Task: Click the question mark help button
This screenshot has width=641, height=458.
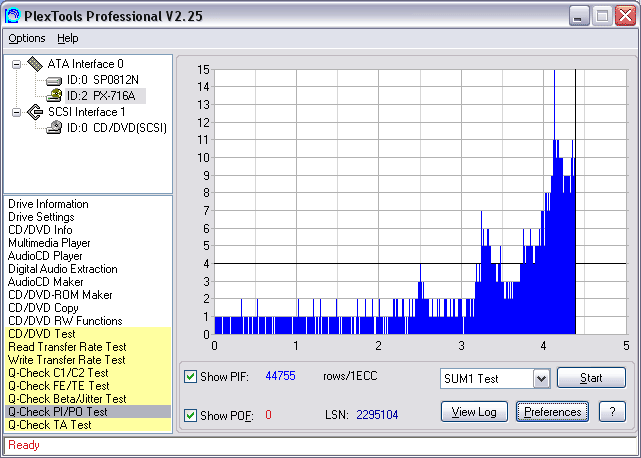Action: (612, 412)
